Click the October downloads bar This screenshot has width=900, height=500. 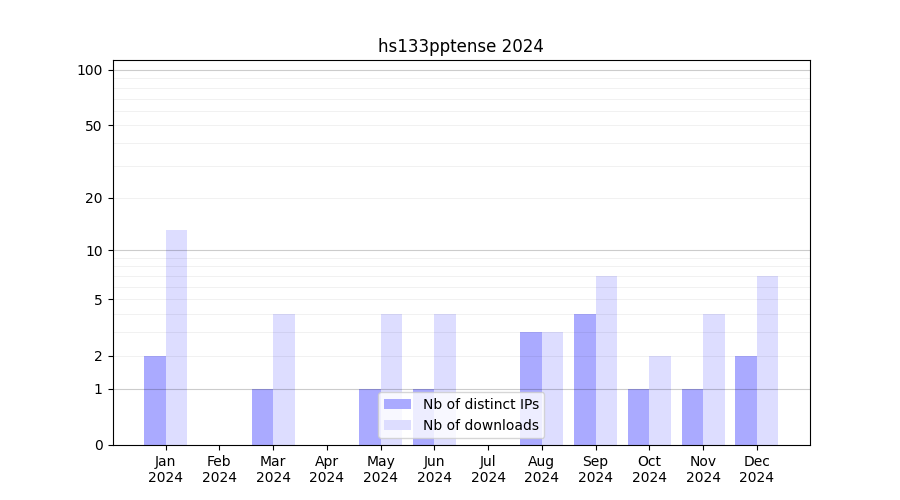pos(660,400)
